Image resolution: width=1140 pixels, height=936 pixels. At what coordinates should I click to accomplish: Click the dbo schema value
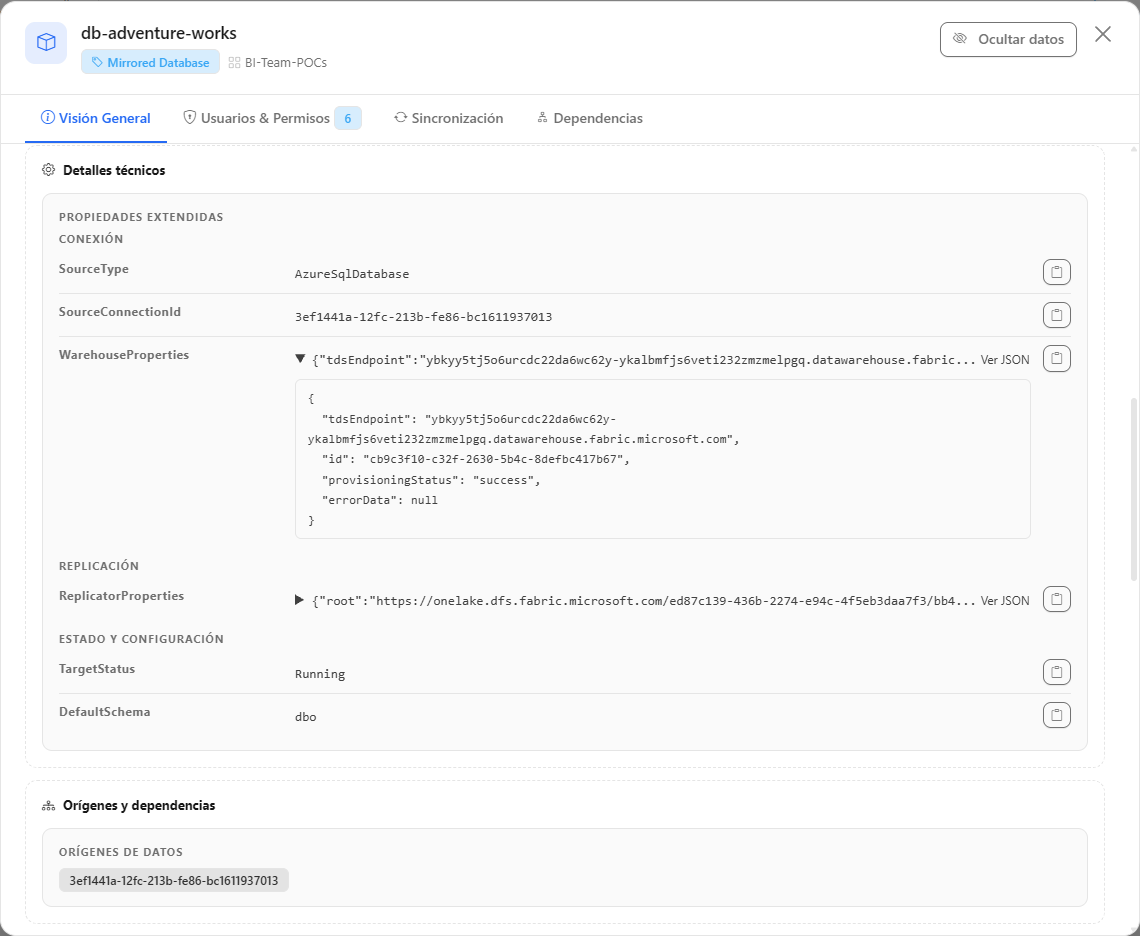pyautogui.click(x=305, y=717)
